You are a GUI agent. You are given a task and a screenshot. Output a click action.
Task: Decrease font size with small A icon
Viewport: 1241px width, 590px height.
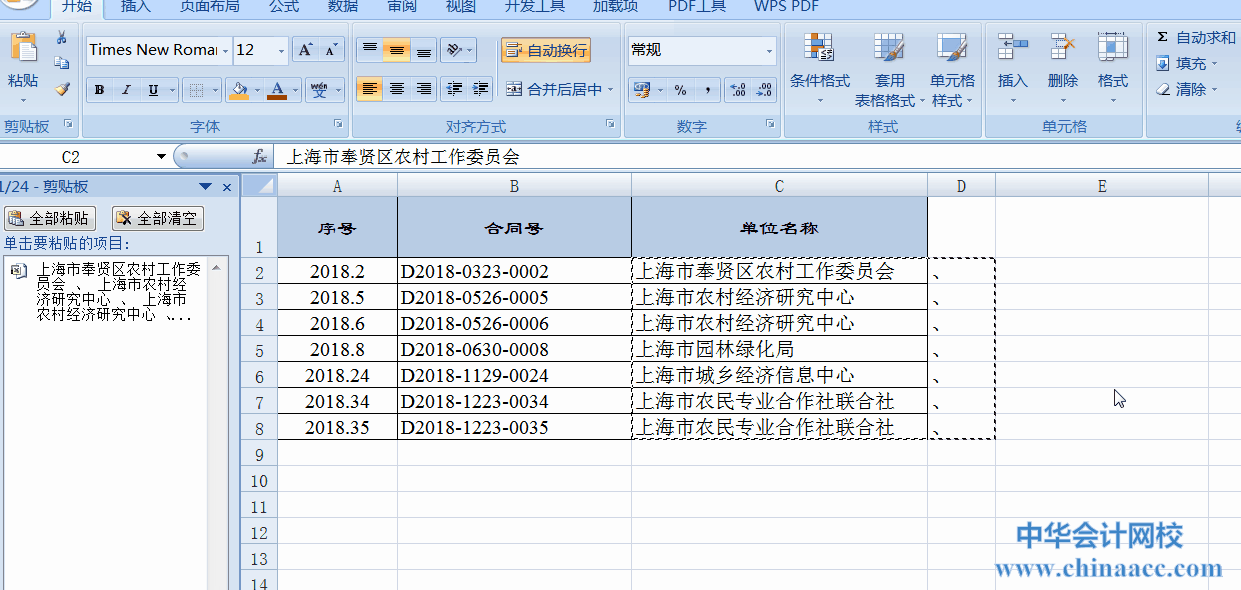click(332, 50)
